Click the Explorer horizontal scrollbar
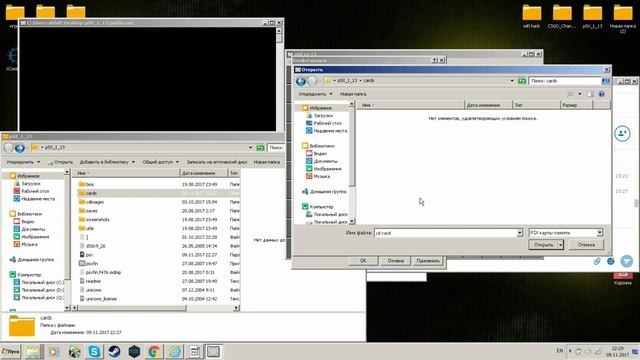Image resolution: width=640 pixels, height=360 pixels. pyautogui.click(x=133, y=308)
